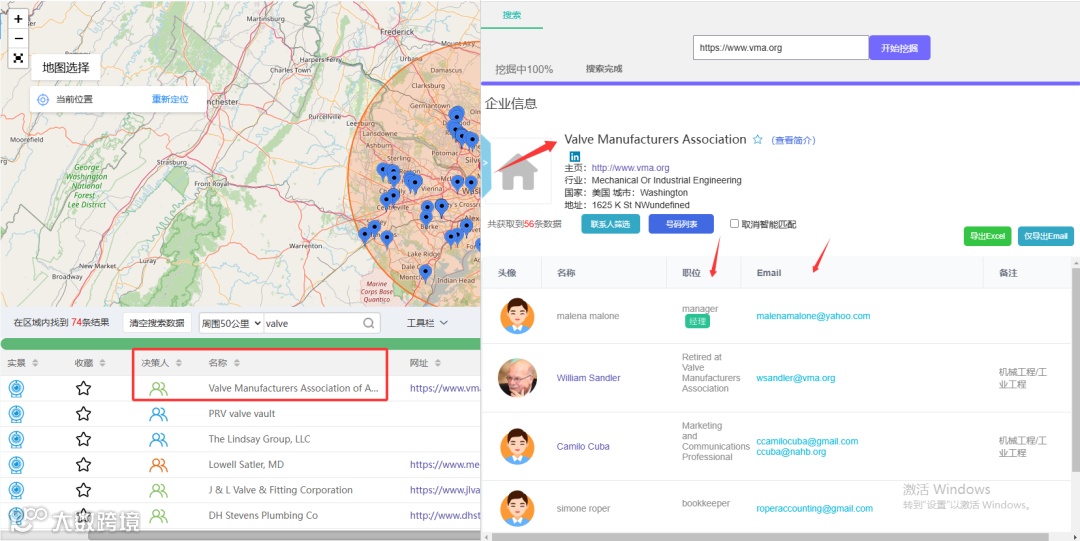Click 号码列表 button
Screen dimensions: 1080x541
point(681,224)
